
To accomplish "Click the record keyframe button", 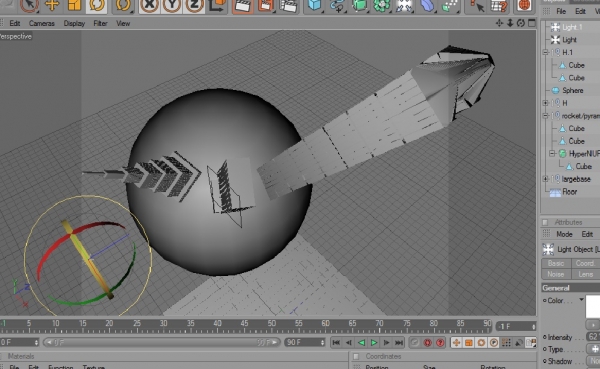I will 414,343.
